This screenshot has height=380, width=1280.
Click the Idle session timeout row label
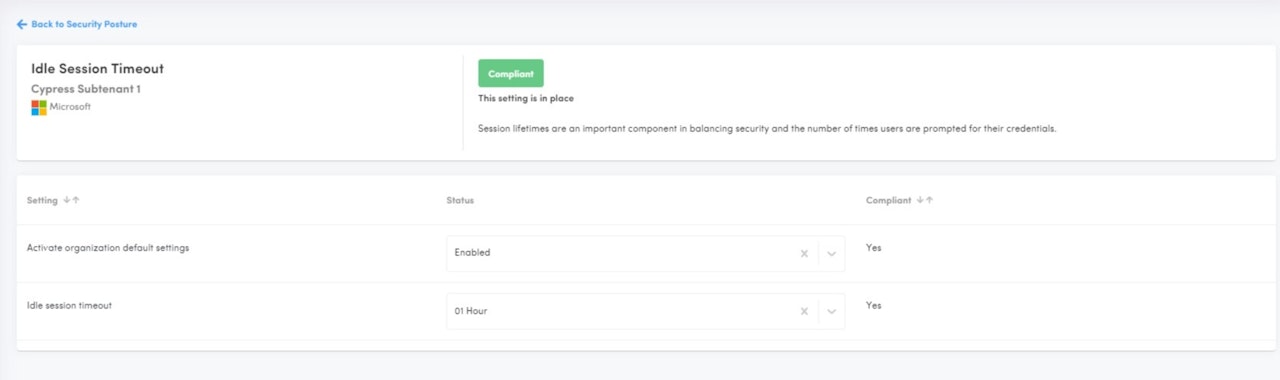tap(69, 305)
